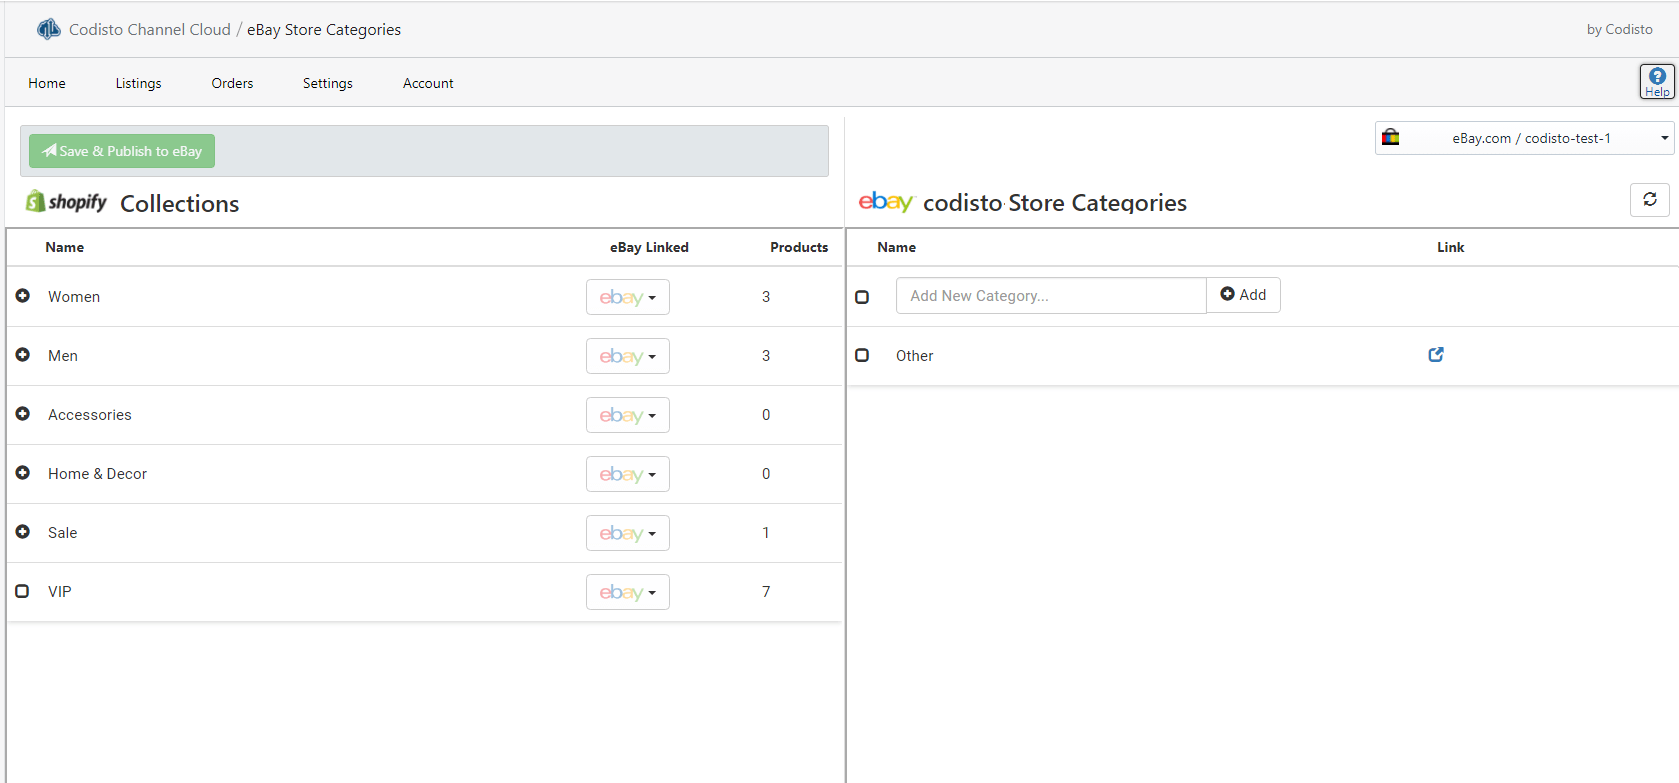The image size is (1679, 783).
Task: Select the Women collection name
Action: click(x=74, y=297)
